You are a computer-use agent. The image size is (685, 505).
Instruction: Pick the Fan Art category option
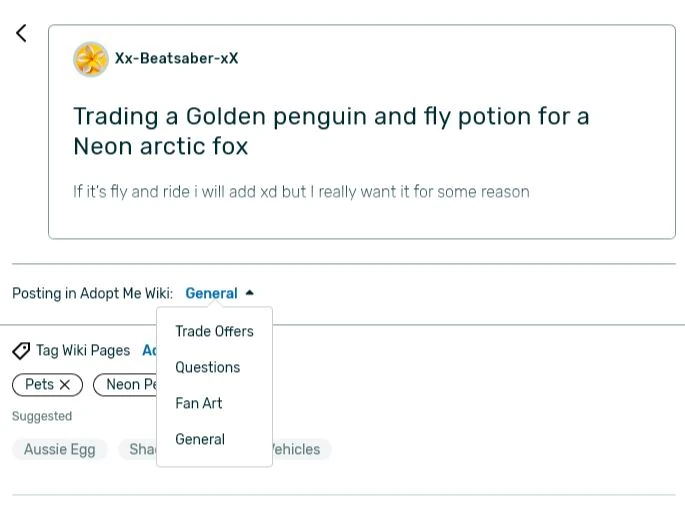coord(198,403)
